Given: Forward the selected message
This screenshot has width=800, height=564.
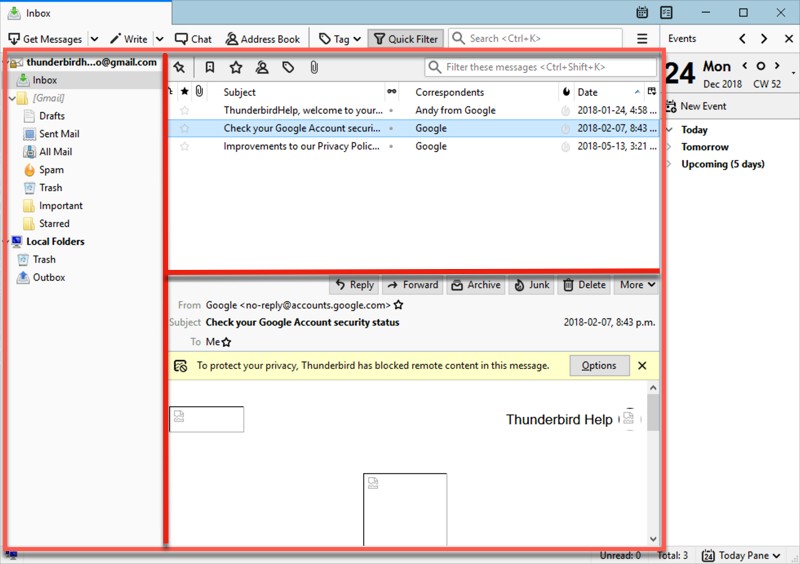Looking at the screenshot, I should (412, 285).
